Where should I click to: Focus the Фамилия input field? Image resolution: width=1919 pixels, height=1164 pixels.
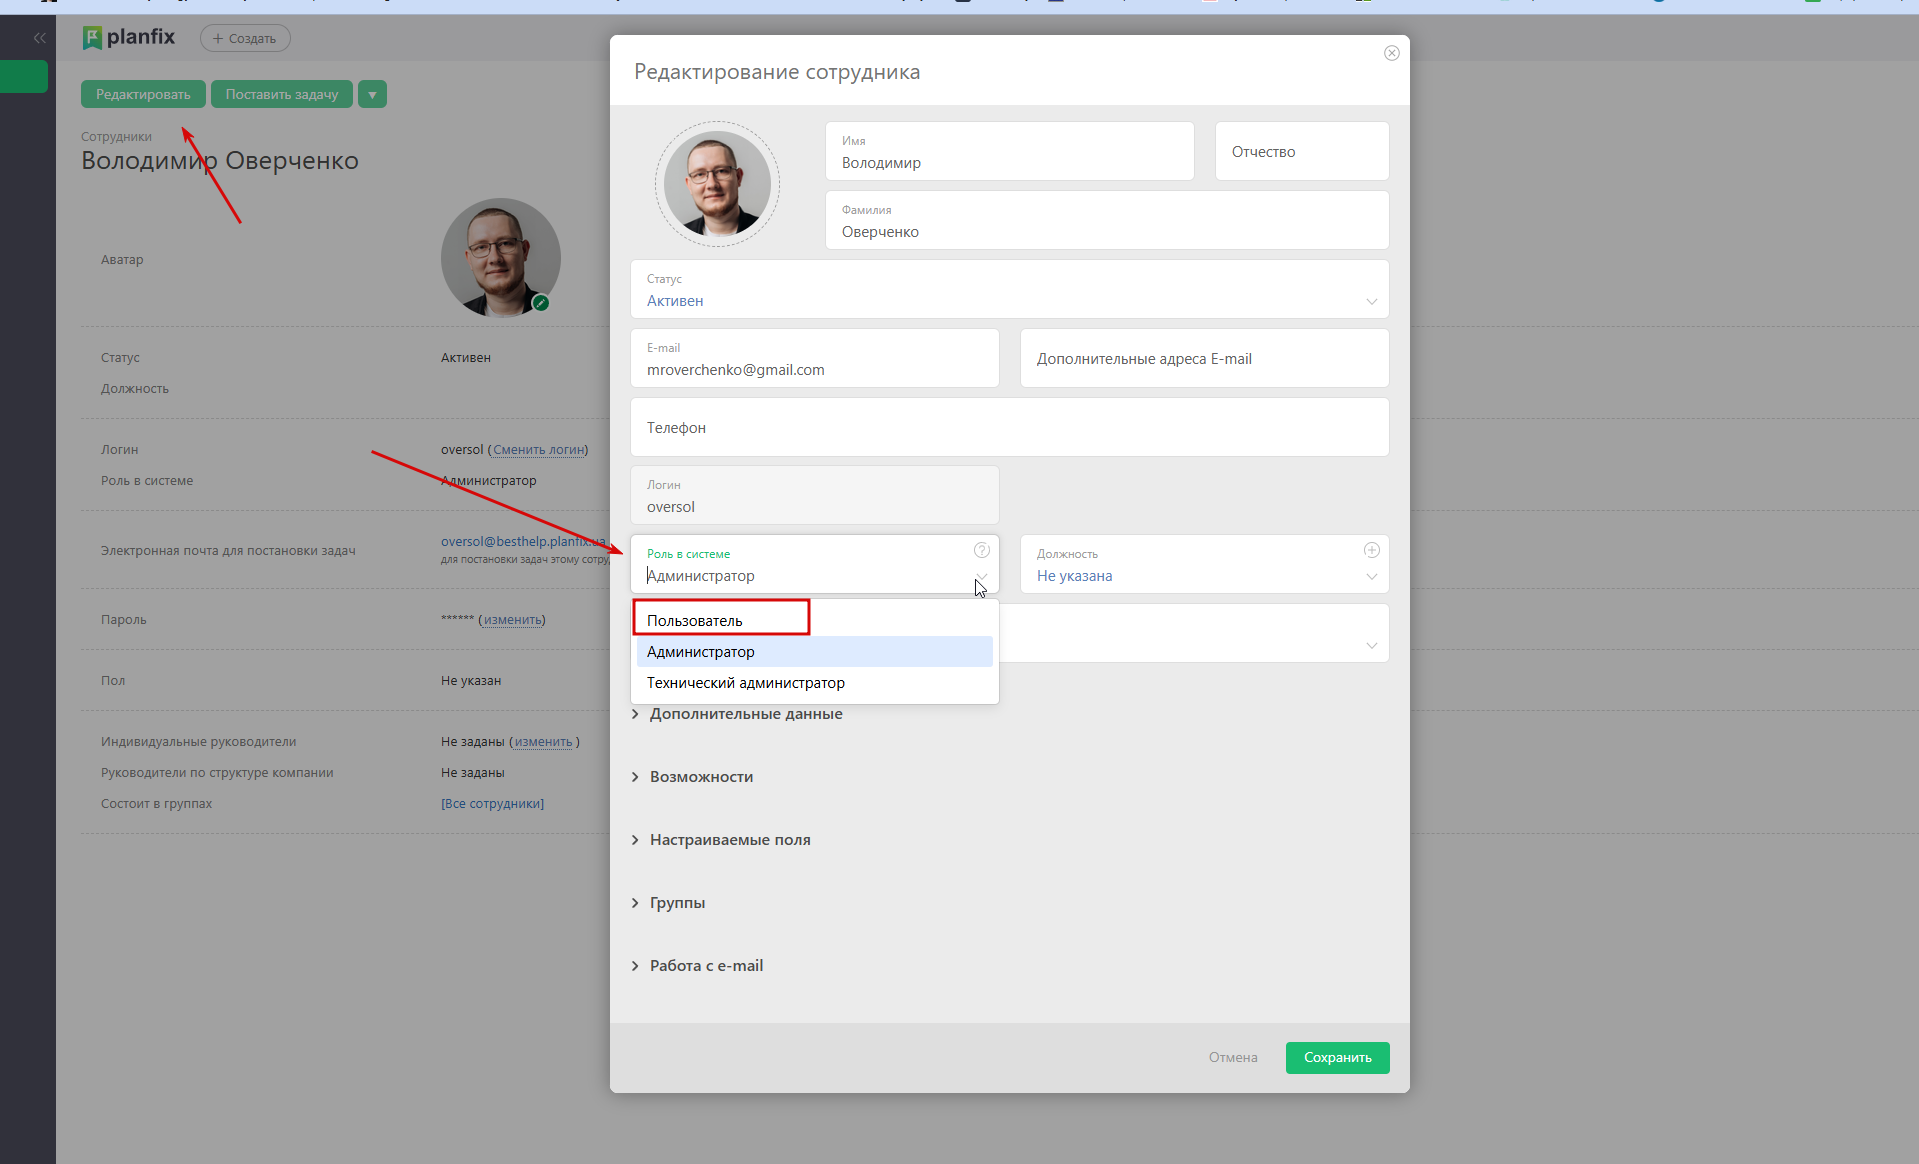click(x=1107, y=220)
